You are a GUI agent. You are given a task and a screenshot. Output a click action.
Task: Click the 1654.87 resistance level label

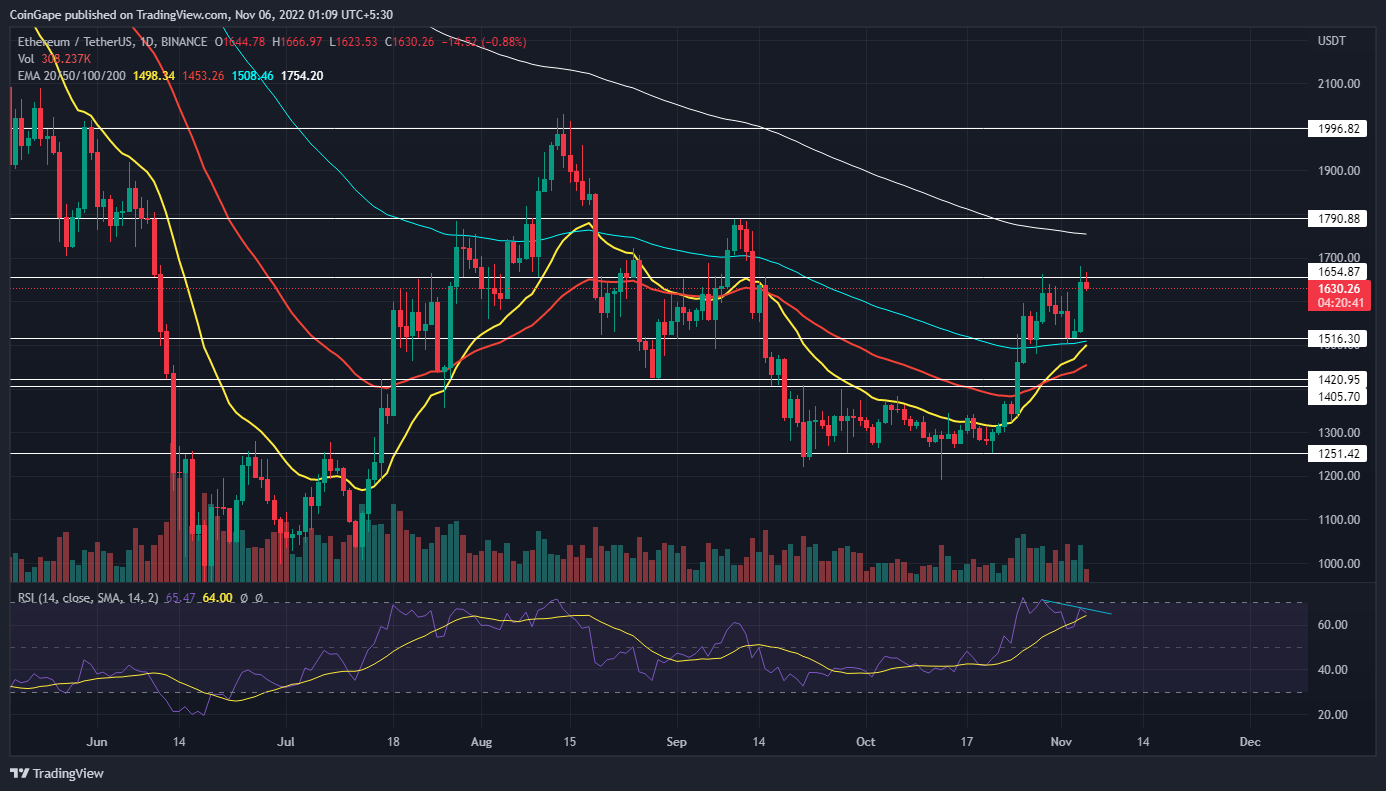[x=1339, y=271]
